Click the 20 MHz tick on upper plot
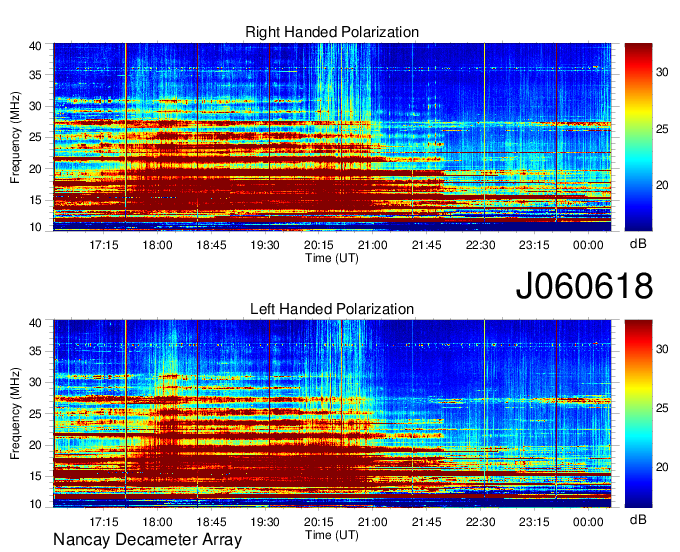 35,169
